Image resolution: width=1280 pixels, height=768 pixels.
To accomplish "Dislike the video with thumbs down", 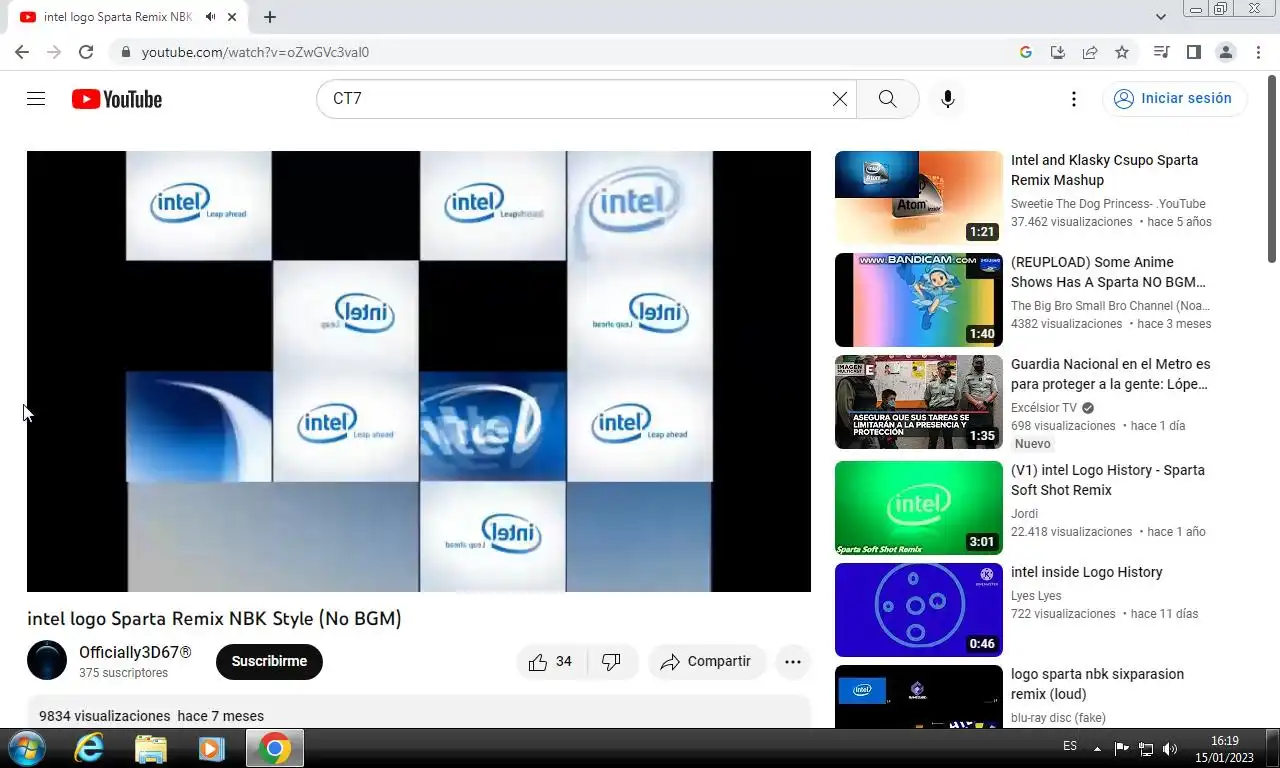I will tap(611, 661).
